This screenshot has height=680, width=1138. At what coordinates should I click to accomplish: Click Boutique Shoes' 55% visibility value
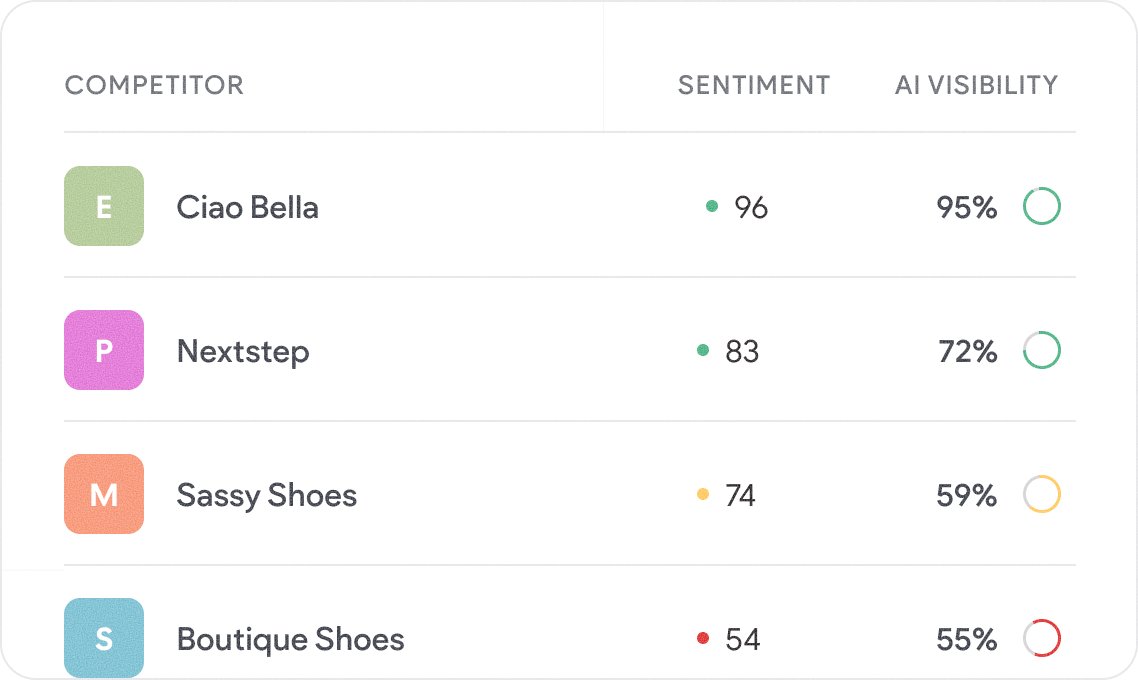click(x=966, y=639)
